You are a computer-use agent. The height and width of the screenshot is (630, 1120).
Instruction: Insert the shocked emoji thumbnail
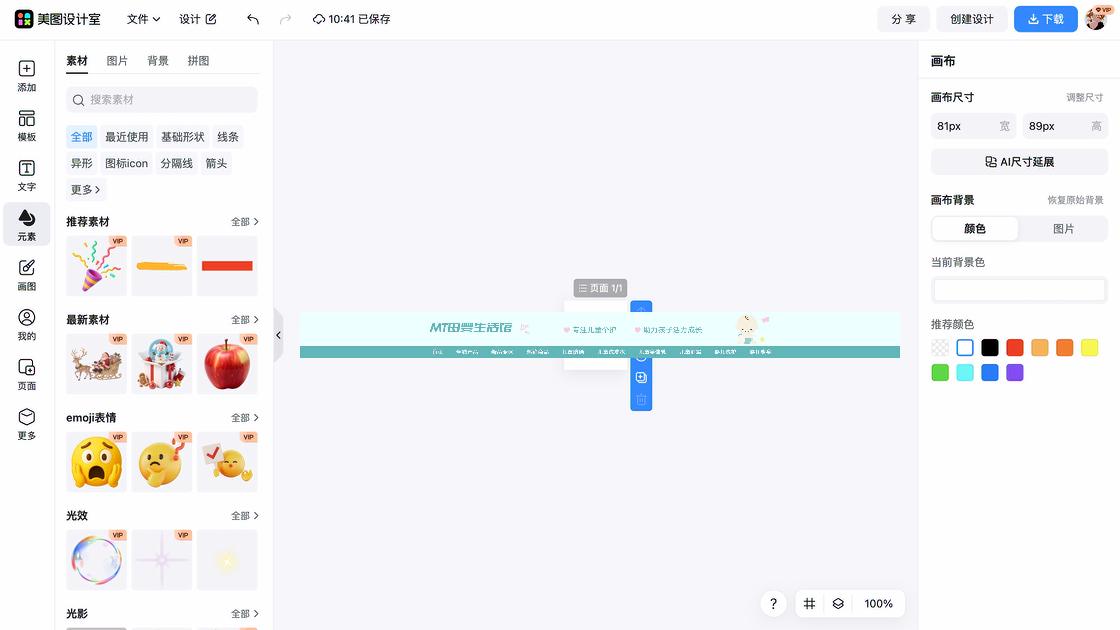[x=96, y=461]
